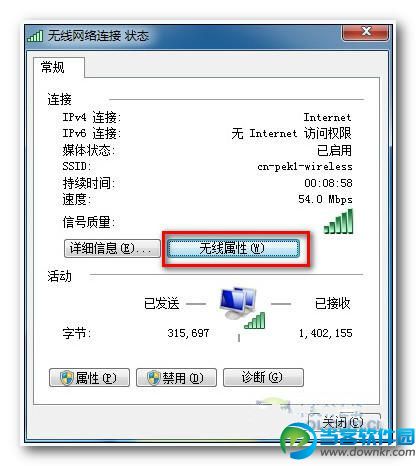Disable connection with 禁用(D) button
Screen dimensions: 416x466
(x=176, y=378)
